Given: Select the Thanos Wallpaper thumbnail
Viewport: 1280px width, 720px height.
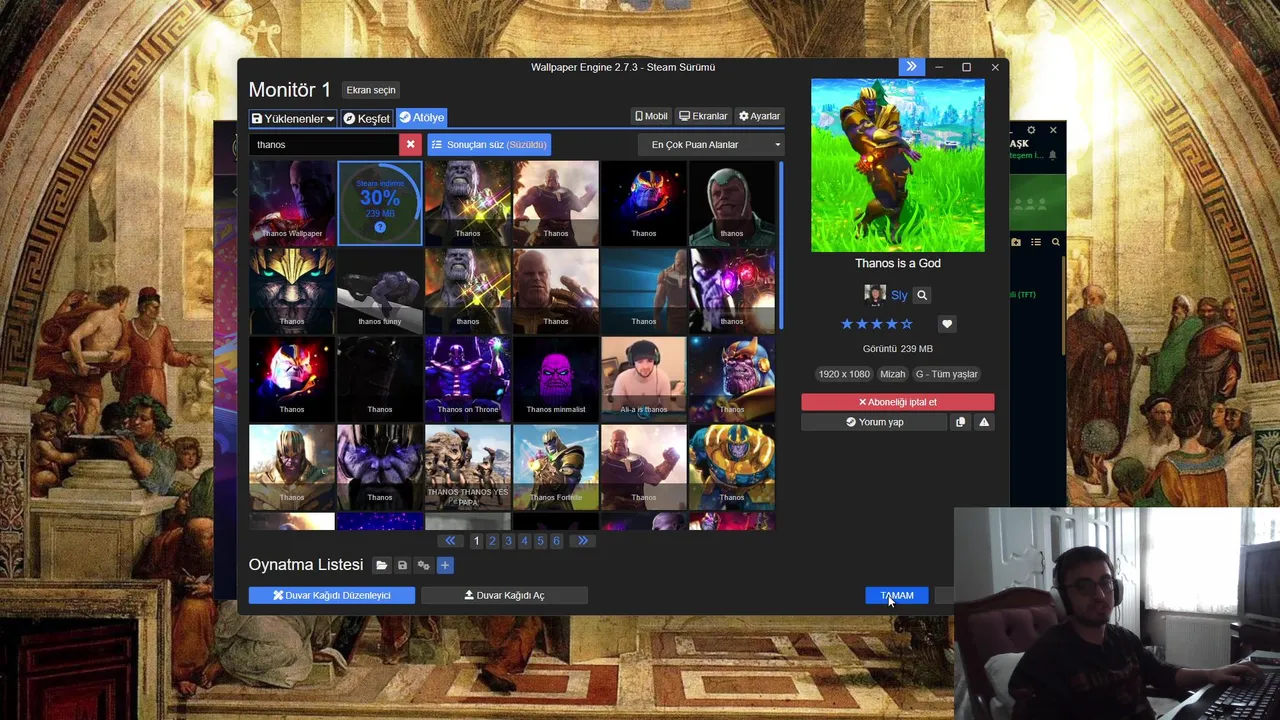Looking at the screenshot, I should pyautogui.click(x=292, y=203).
